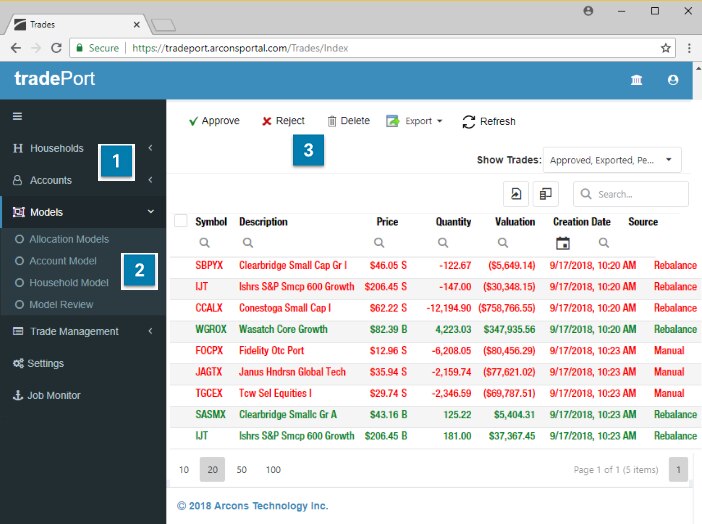Sort by the Symbol column header
The height and width of the screenshot is (524, 702).
click(211, 222)
